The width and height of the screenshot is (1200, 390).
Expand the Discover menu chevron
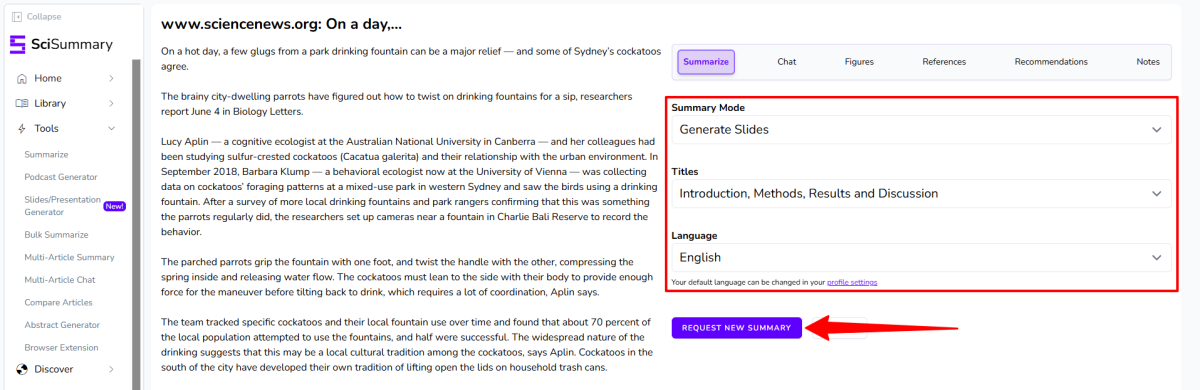111,369
